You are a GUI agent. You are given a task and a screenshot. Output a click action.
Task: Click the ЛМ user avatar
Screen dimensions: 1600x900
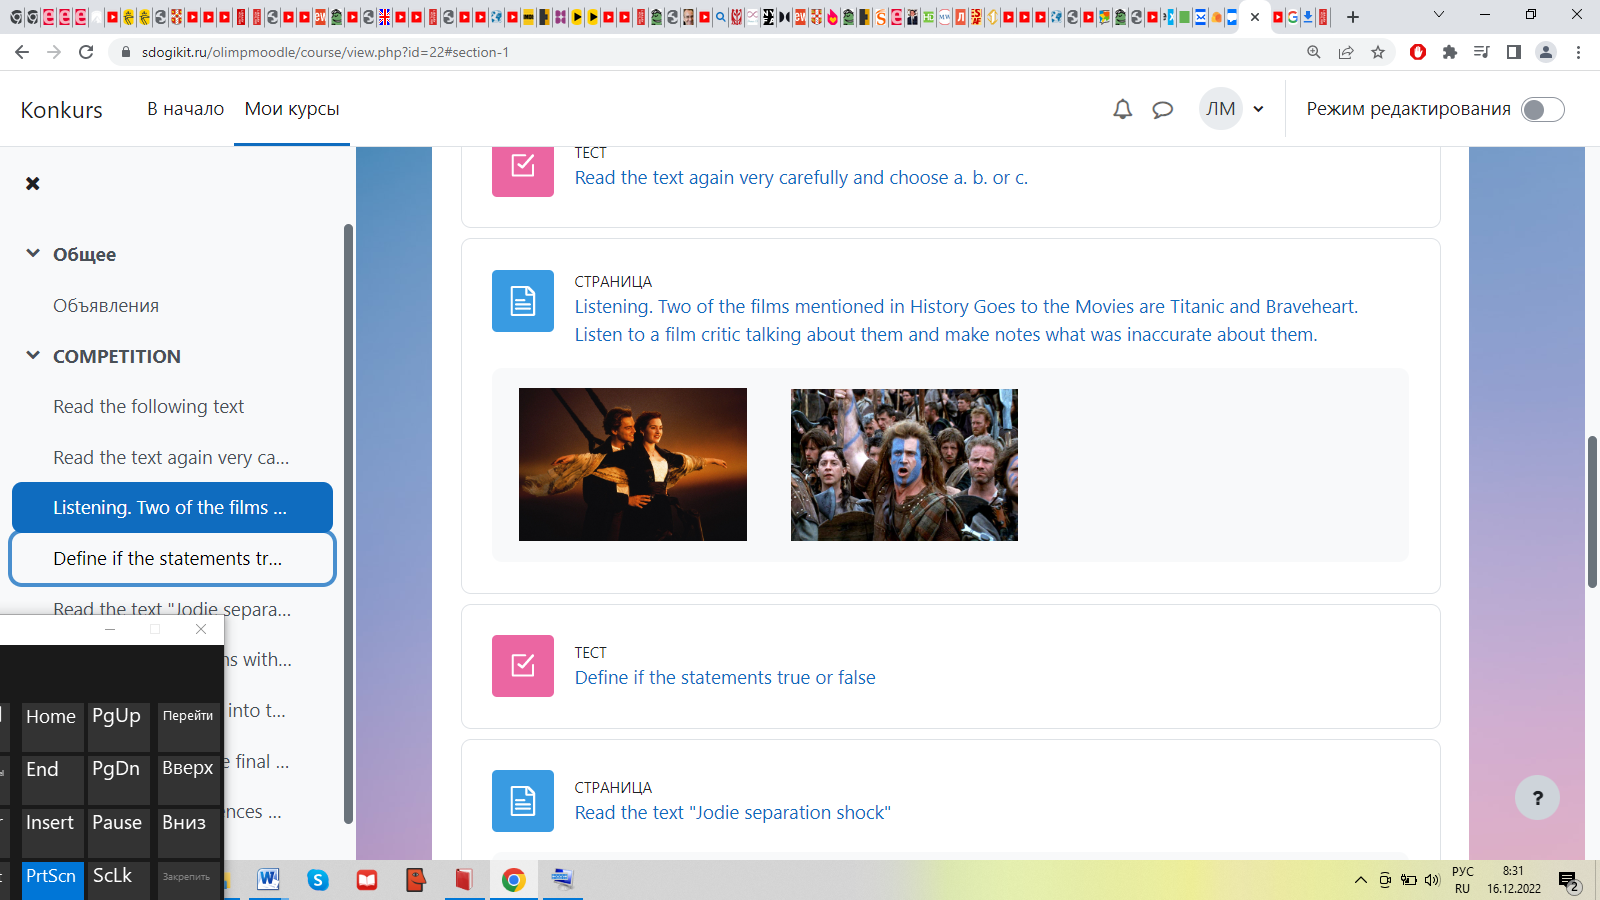coord(1220,109)
